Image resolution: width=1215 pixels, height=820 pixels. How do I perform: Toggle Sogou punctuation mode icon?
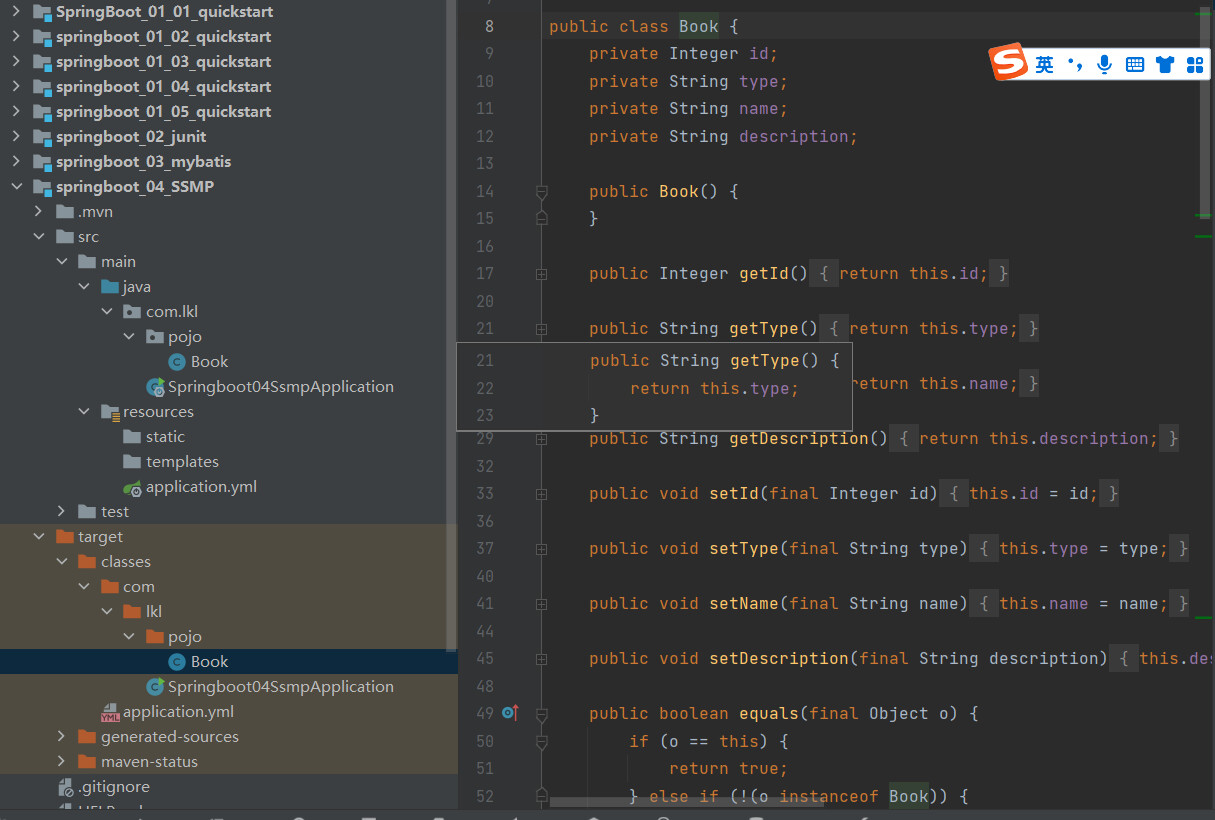tap(1075, 65)
